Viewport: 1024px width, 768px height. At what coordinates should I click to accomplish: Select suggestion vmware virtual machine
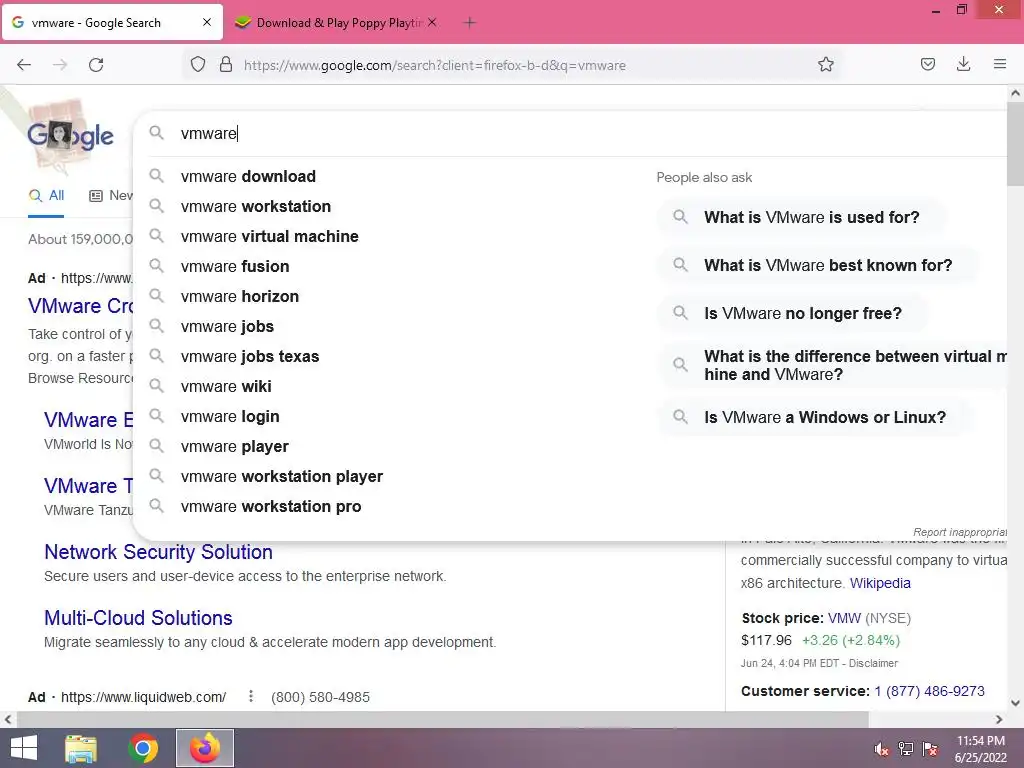(x=270, y=236)
